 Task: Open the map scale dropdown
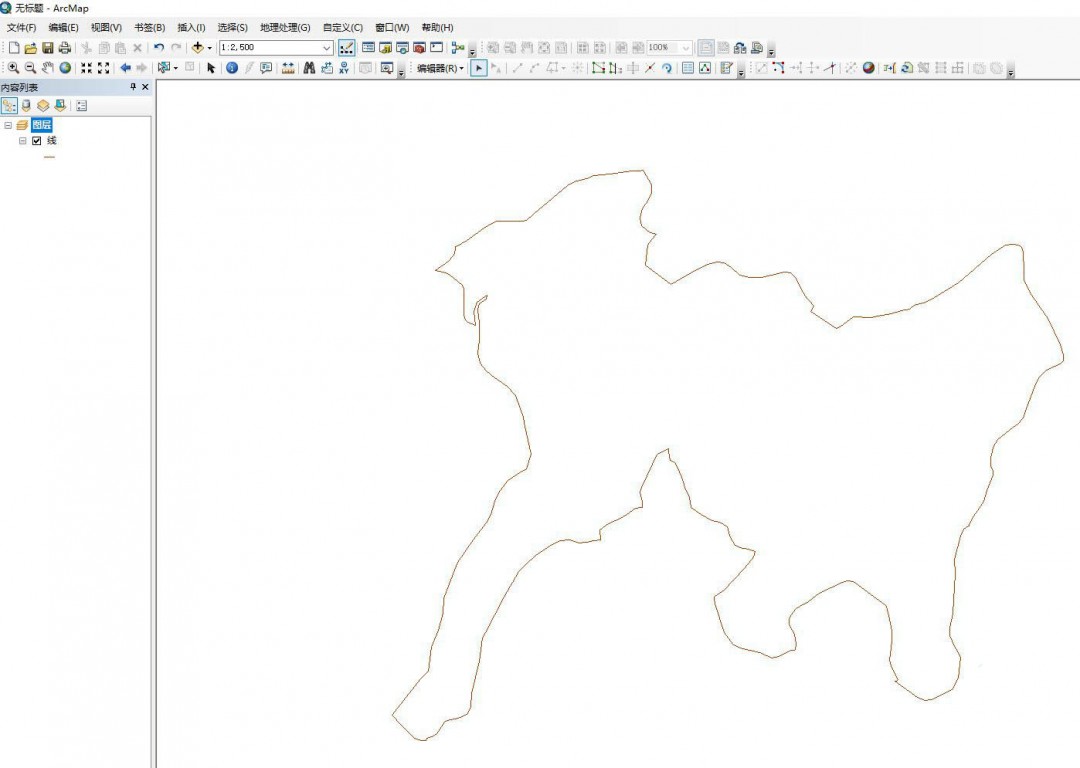[x=327, y=48]
